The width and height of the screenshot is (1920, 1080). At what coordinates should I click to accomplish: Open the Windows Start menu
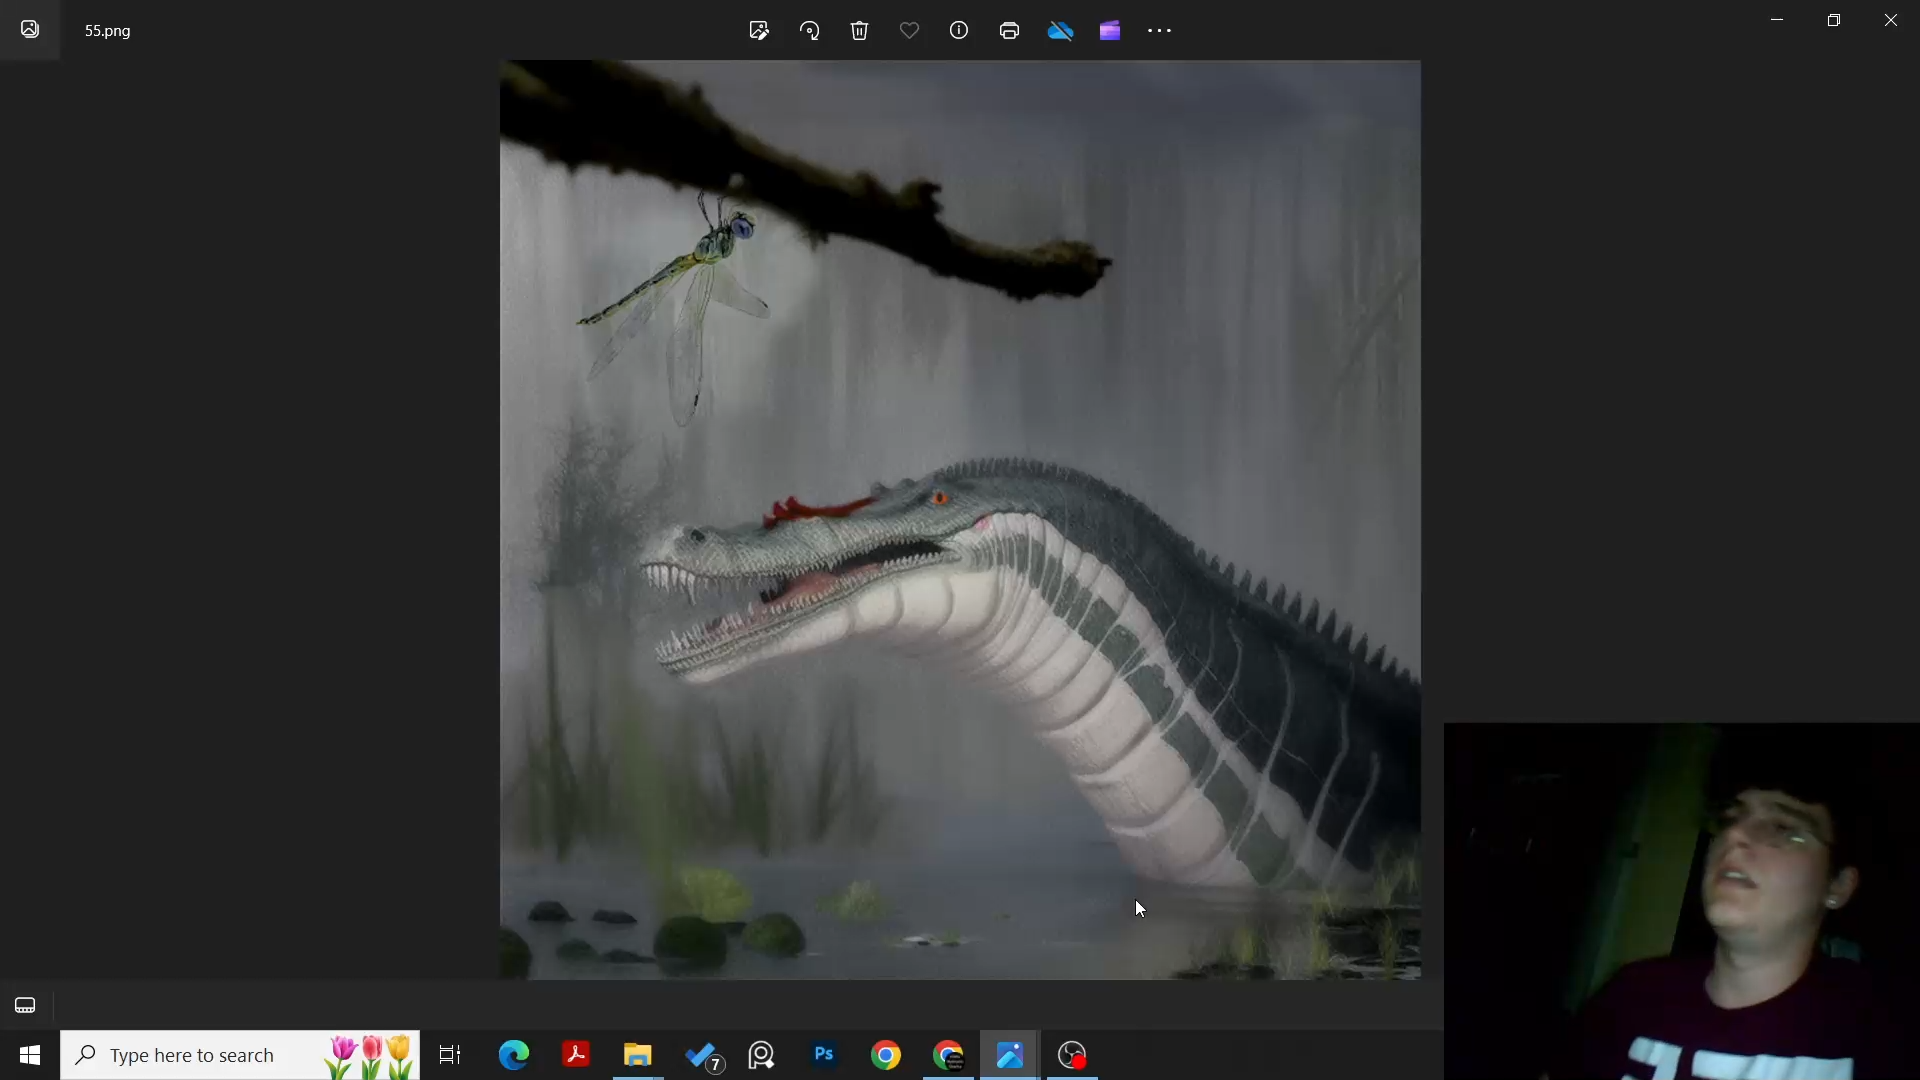[30, 1055]
